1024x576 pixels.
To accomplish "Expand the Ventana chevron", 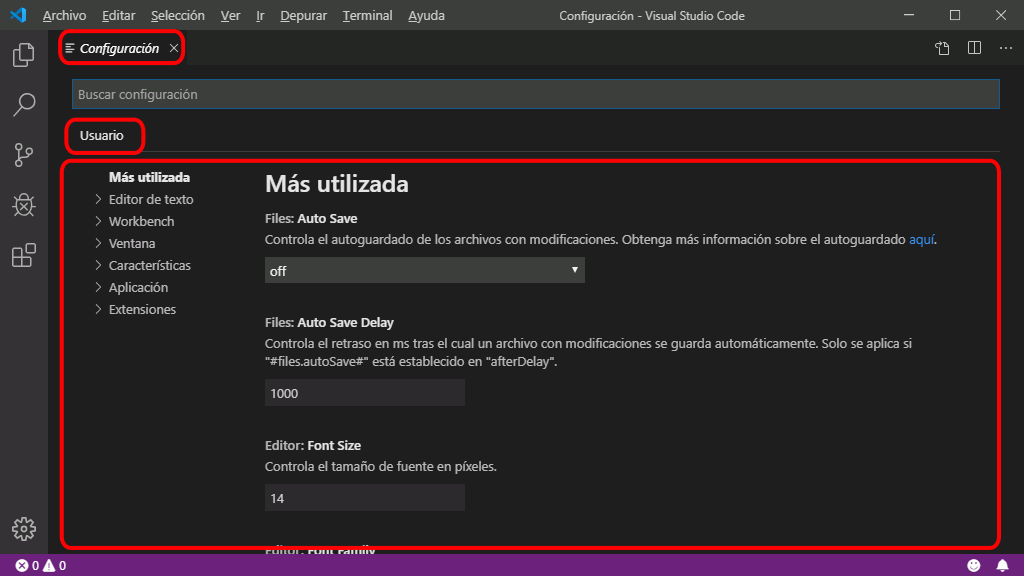I will click(98, 243).
